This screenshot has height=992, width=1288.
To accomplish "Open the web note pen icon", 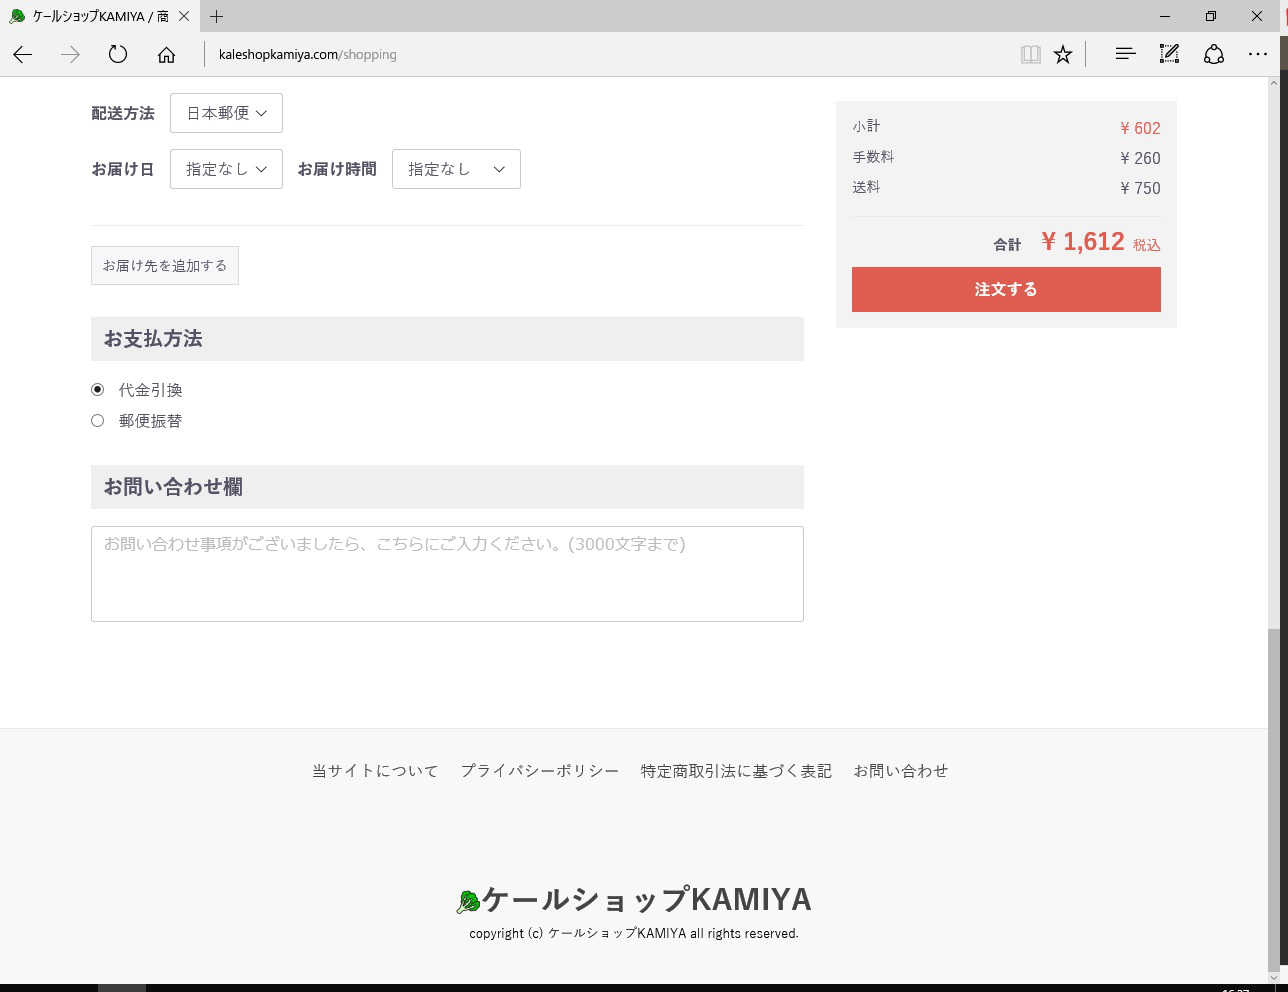I will click(1169, 55).
